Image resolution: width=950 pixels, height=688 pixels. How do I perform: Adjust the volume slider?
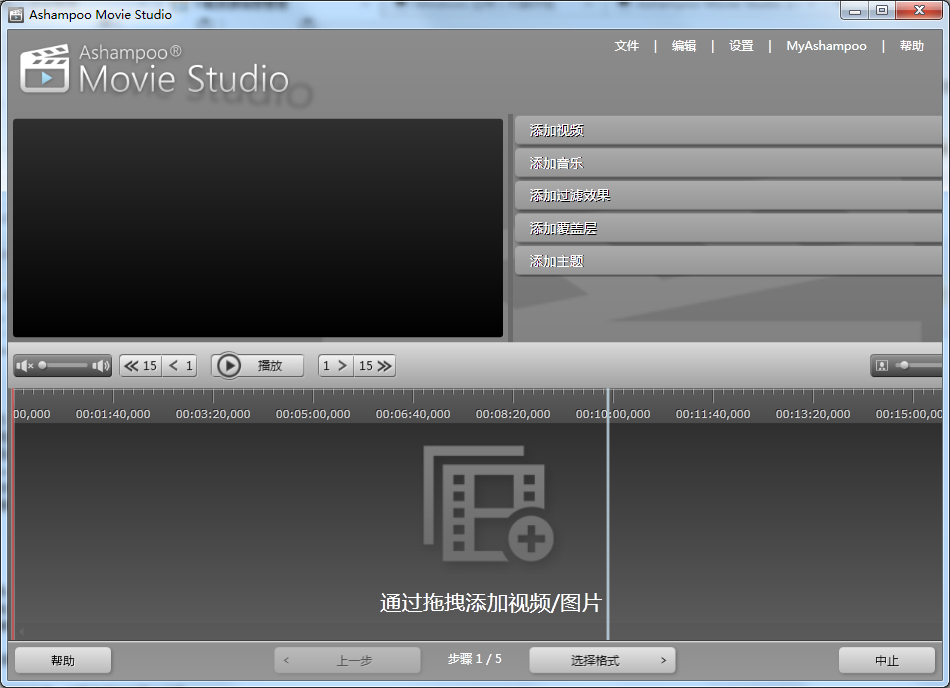pyautogui.click(x=62, y=365)
